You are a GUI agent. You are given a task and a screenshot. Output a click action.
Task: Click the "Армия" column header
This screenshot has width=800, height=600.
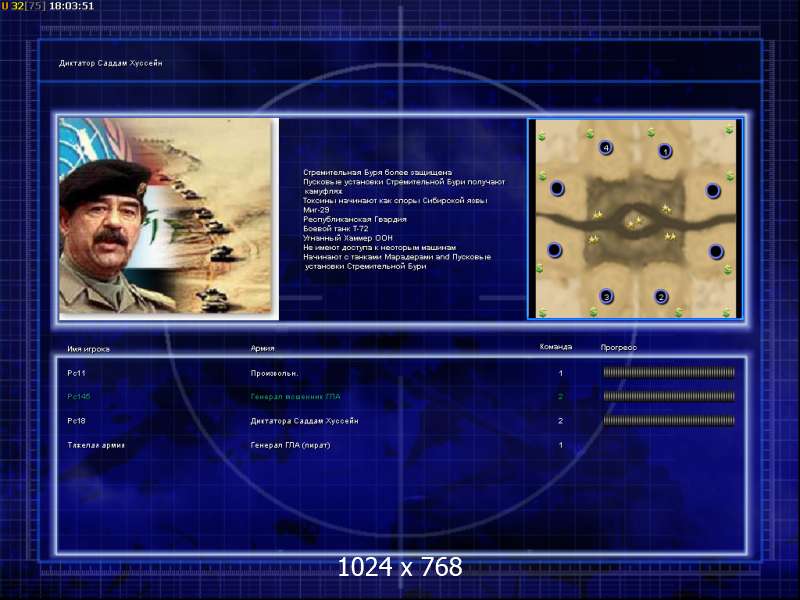(263, 348)
